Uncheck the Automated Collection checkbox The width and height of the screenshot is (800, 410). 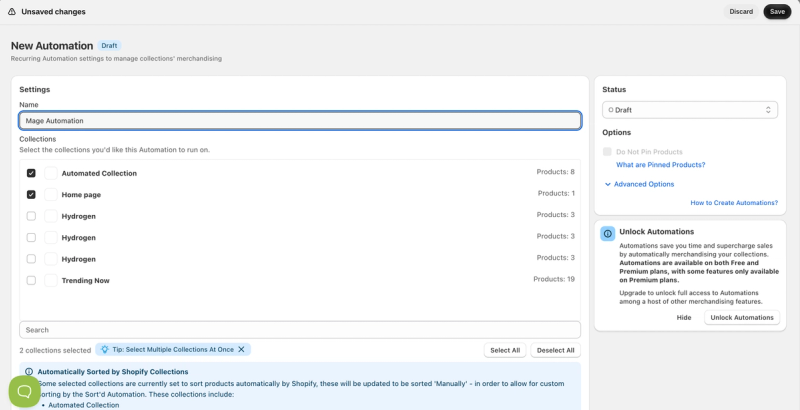pyautogui.click(x=31, y=173)
